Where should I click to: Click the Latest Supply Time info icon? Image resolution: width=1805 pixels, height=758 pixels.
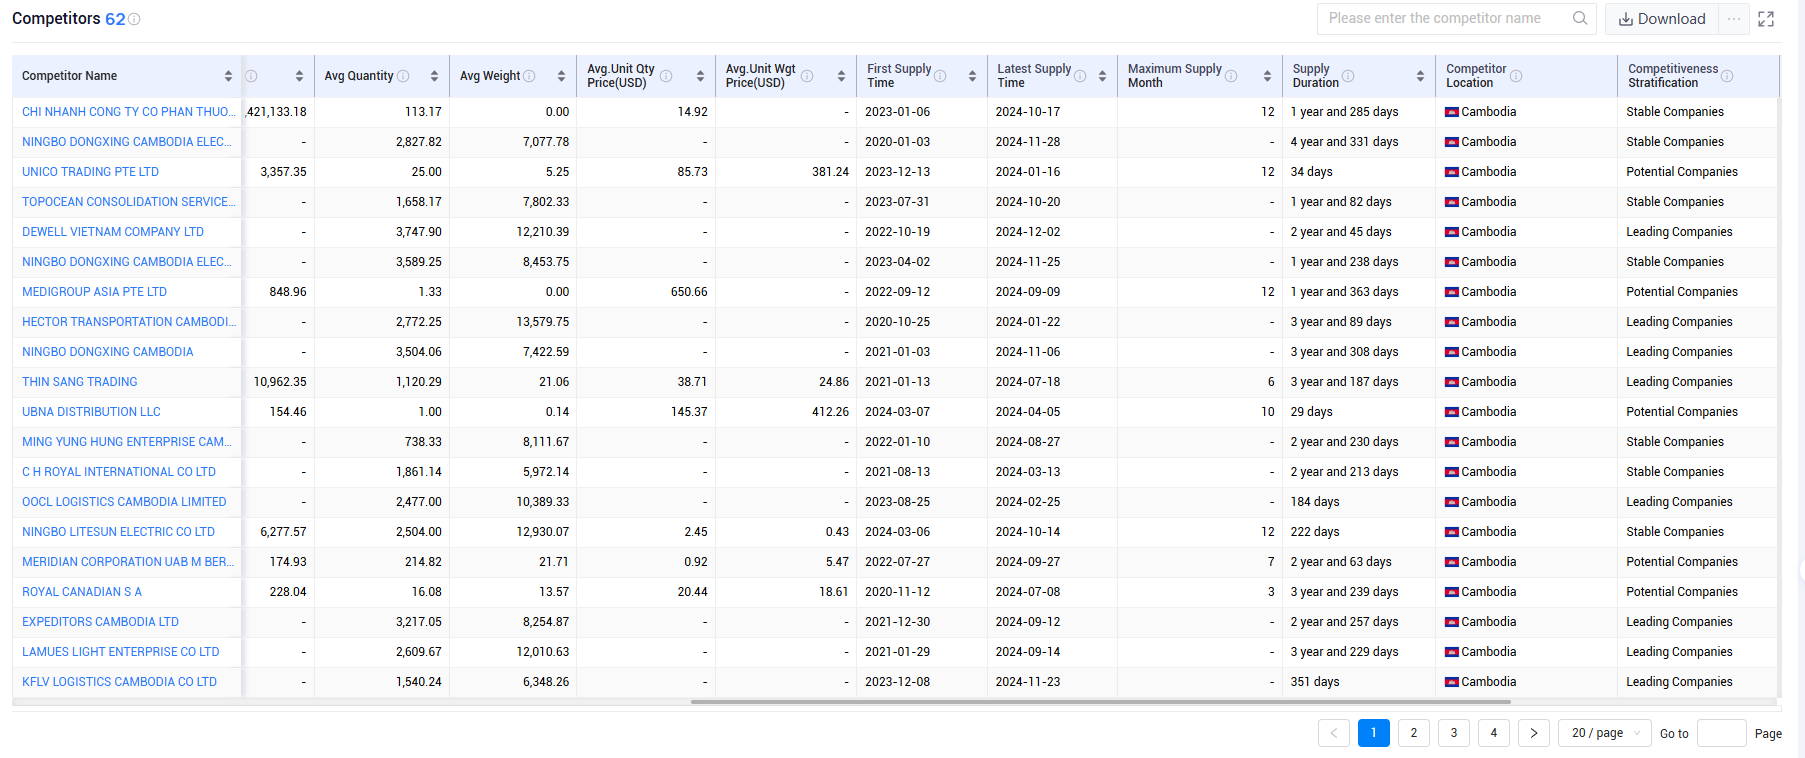click(x=1080, y=76)
